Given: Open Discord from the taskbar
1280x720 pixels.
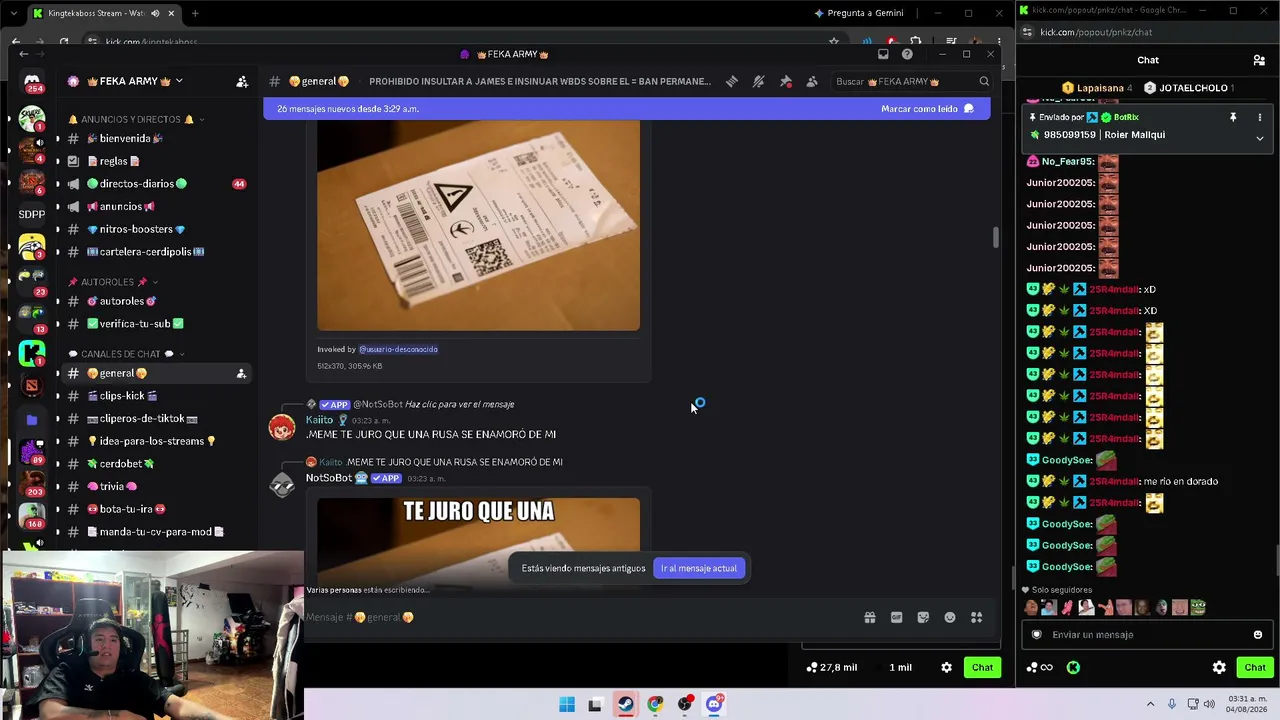Looking at the screenshot, I should (714, 704).
